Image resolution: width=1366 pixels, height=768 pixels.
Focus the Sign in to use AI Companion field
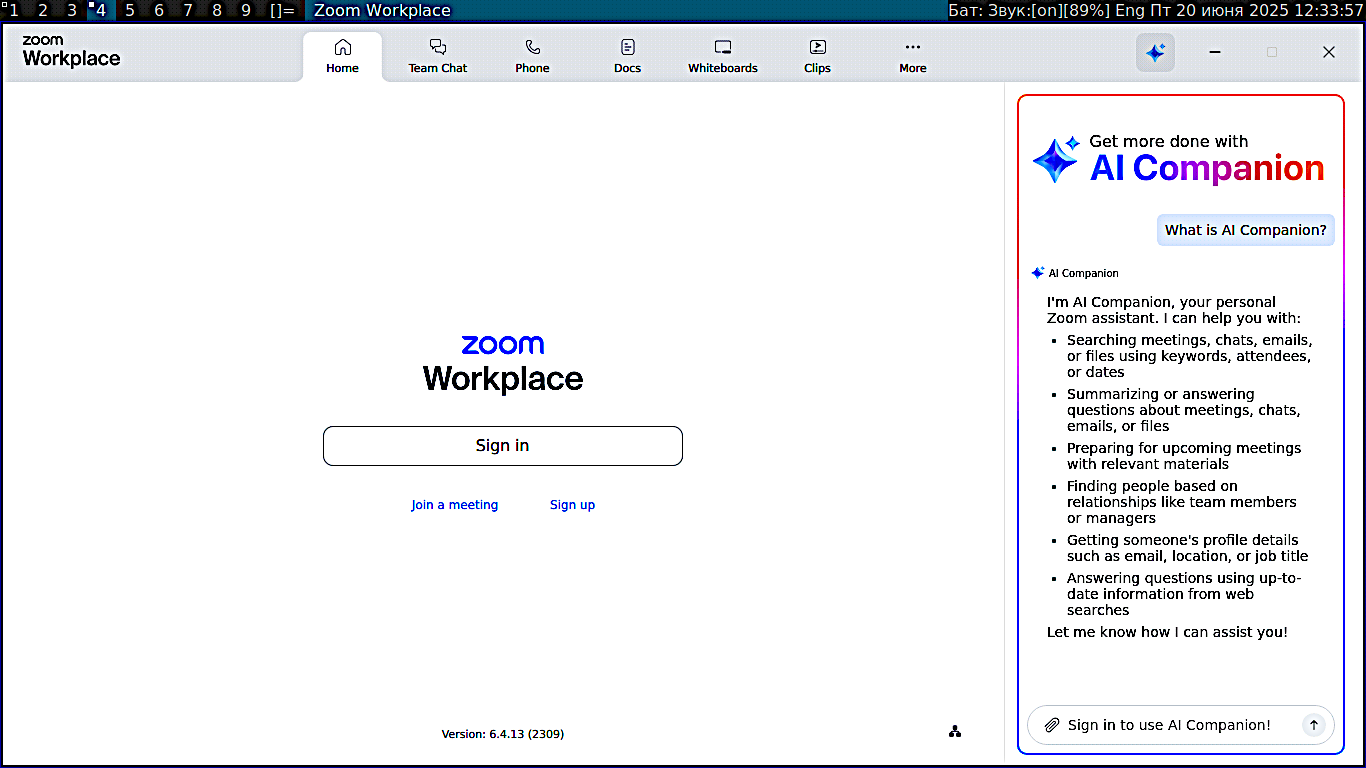[x=1180, y=725]
